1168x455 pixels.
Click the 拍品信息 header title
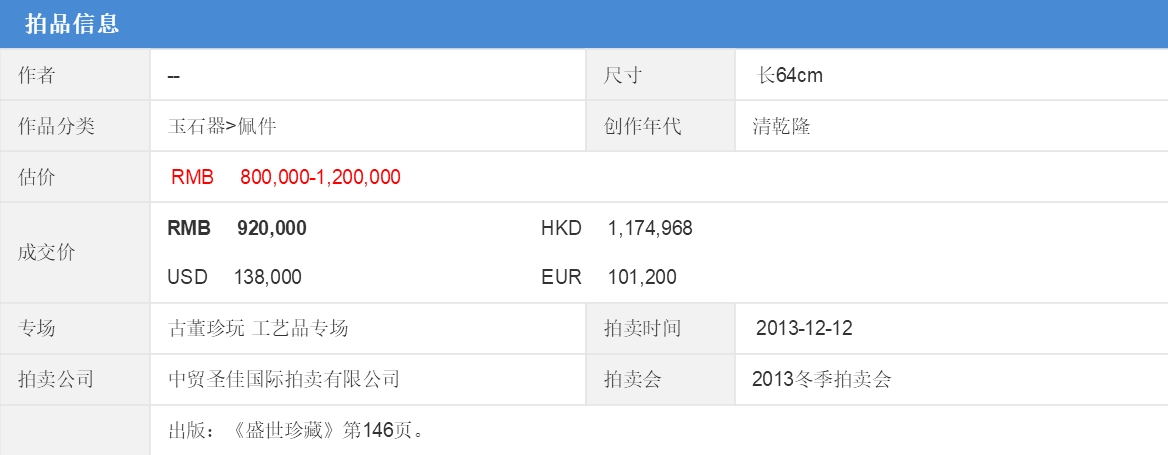point(72,24)
